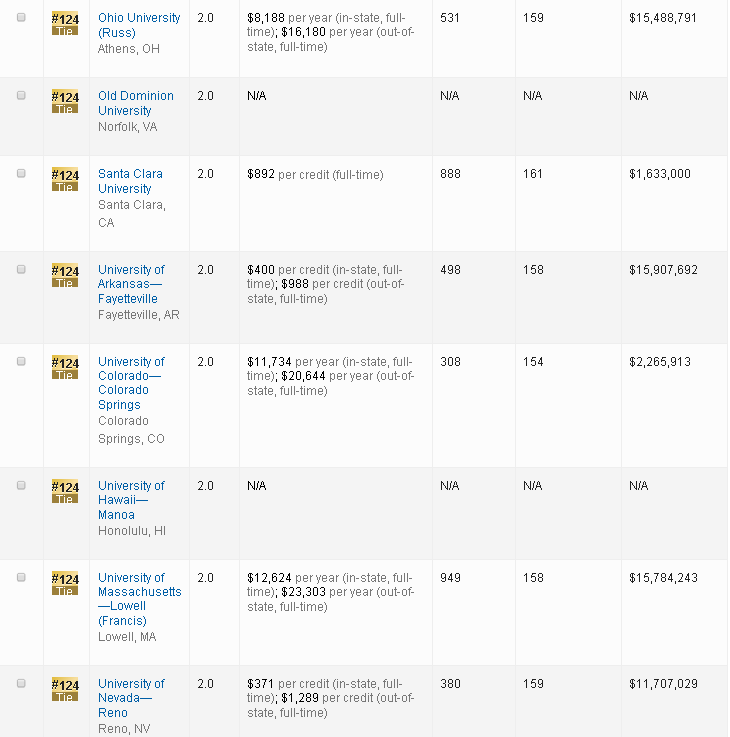Check the Ohio University (Russ) checkbox
Screen dimensions: 730x737
[21, 17]
